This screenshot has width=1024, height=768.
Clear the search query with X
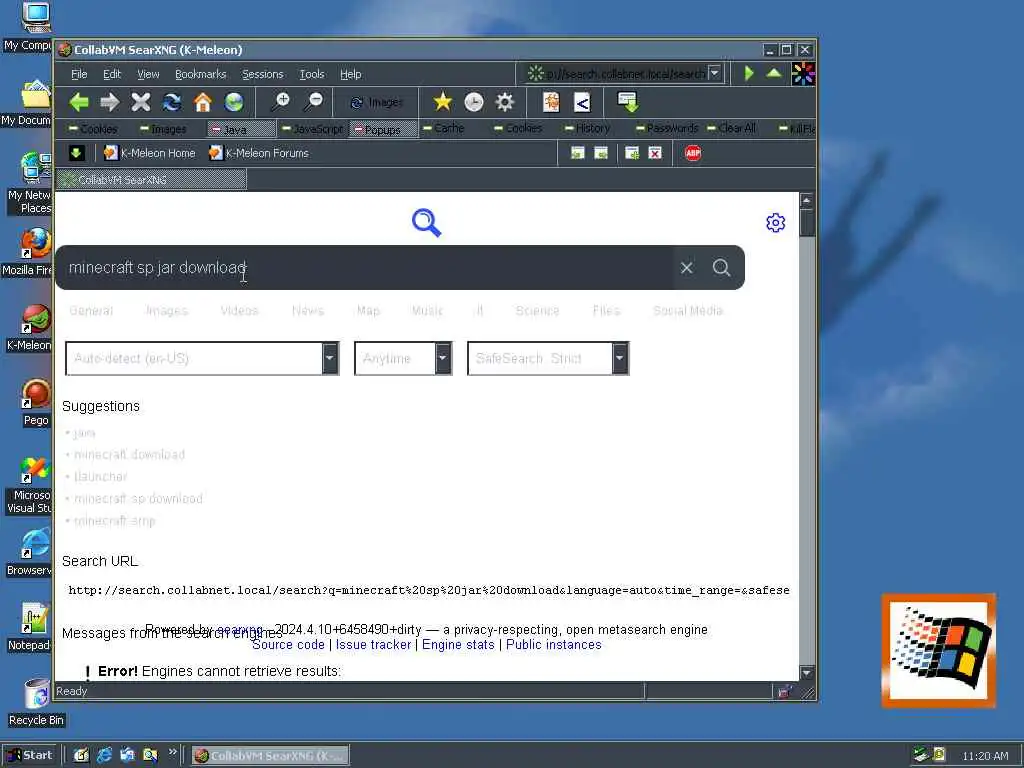pos(686,268)
